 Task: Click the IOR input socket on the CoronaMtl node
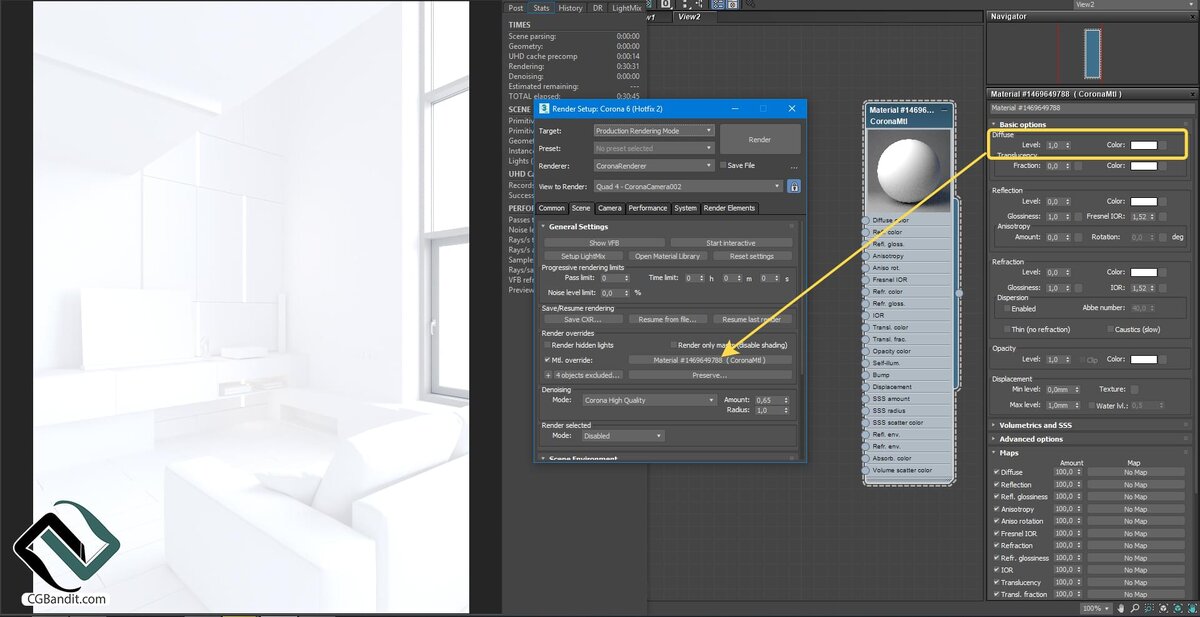click(x=866, y=315)
